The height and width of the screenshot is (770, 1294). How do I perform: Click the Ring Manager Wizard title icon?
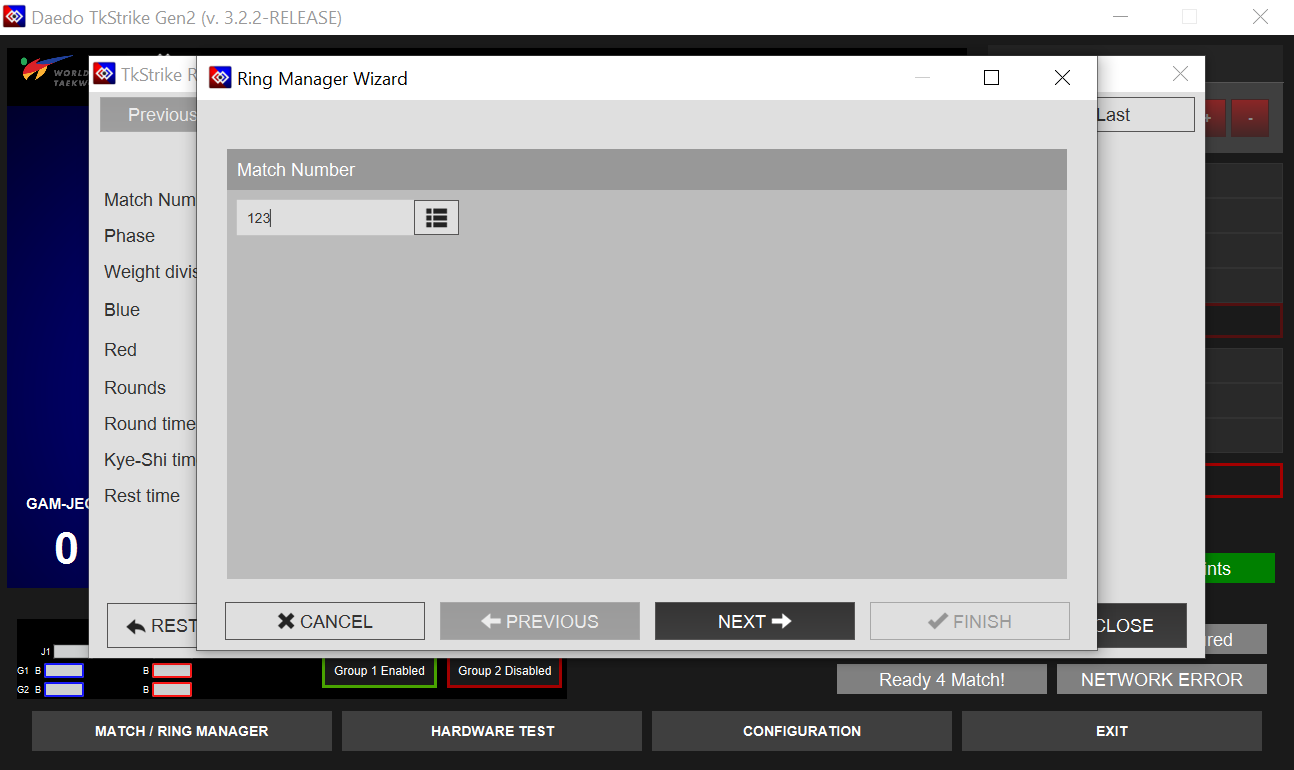tap(220, 78)
